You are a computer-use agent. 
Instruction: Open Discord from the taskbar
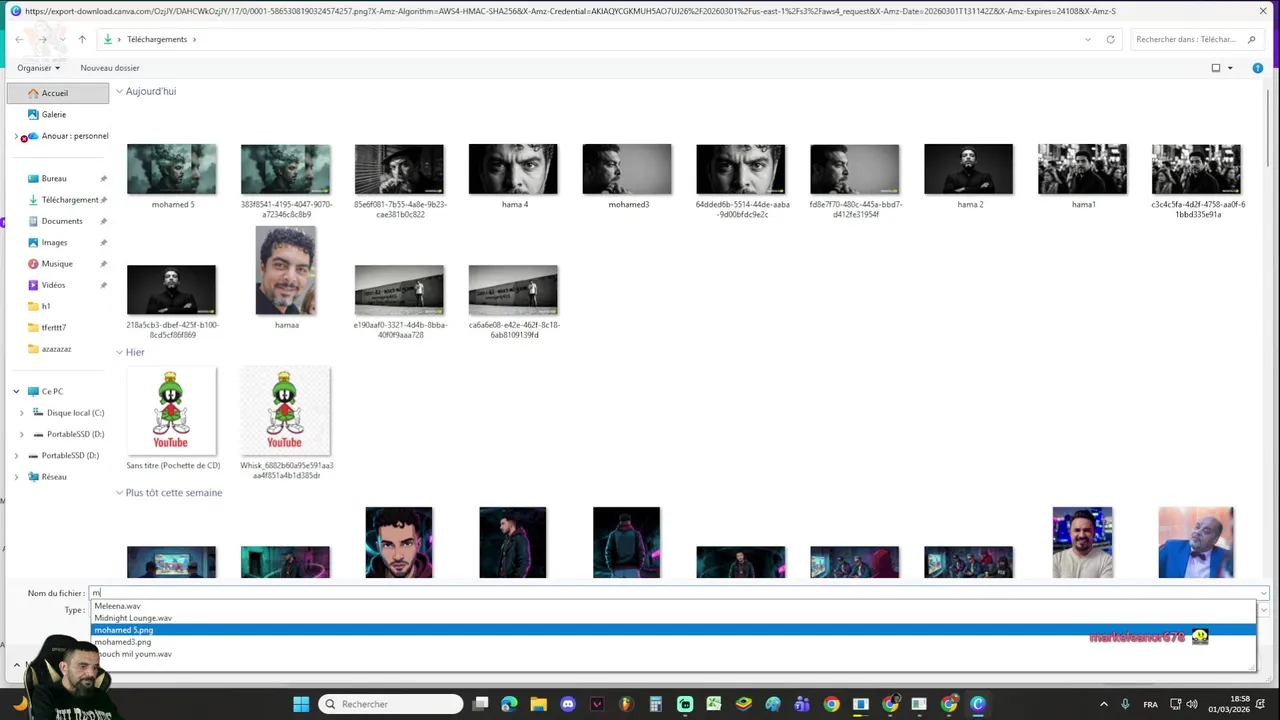(x=568, y=704)
